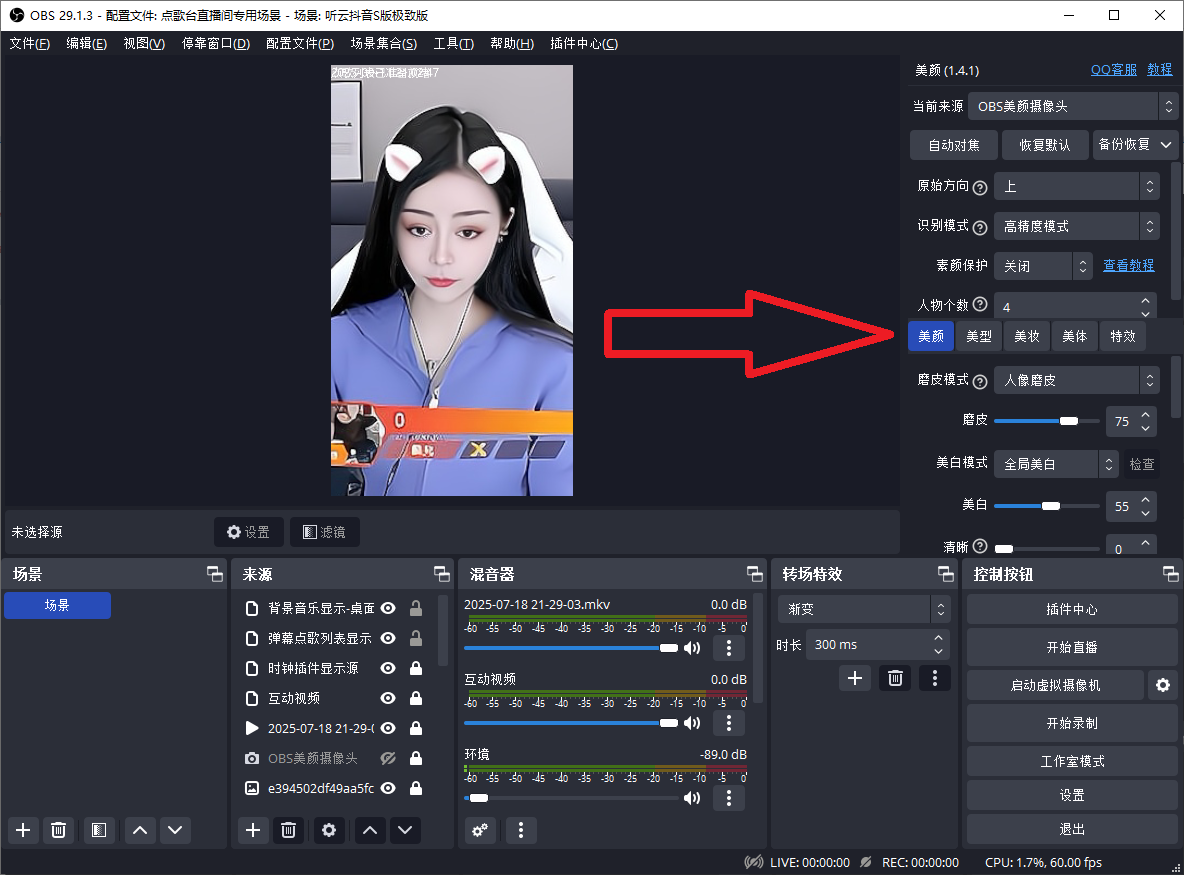Screen dimensions: 1184x875
Task: Show the hidden OBS美颜摄像头 source
Action: point(387,758)
